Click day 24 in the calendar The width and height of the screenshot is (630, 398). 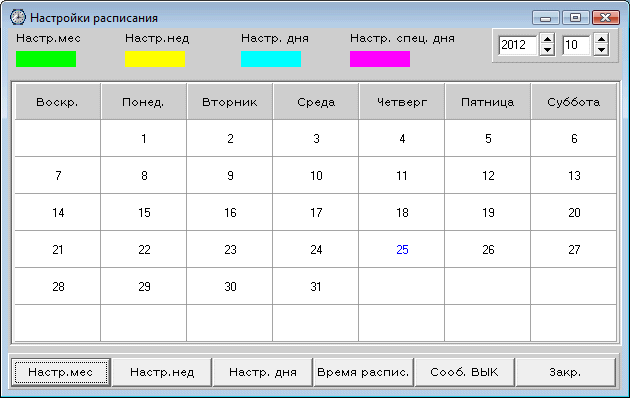coord(315,249)
